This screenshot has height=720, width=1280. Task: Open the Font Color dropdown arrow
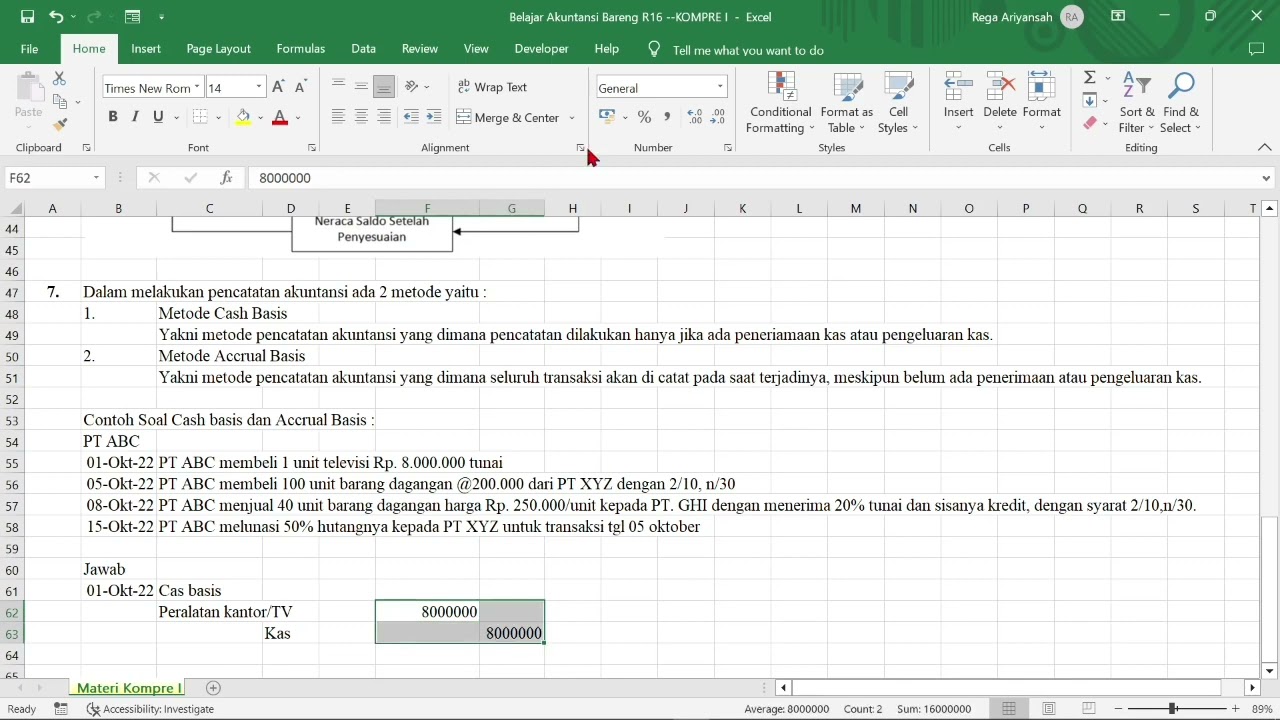(x=298, y=118)
